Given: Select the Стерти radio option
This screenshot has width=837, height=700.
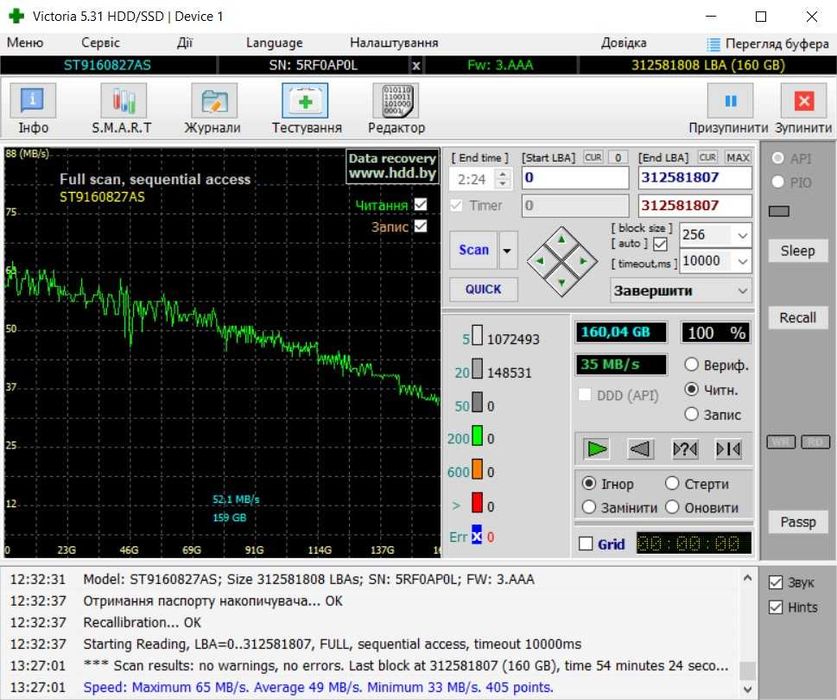Looking at the screenshot, I should point(672,484).
